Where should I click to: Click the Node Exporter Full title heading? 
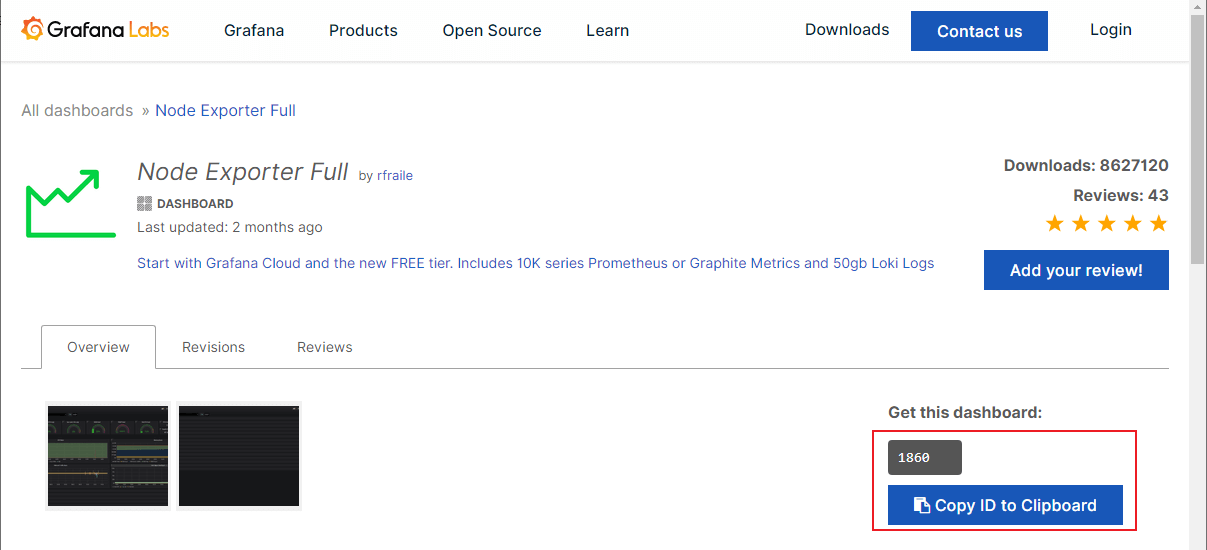(x=243, y=171)
